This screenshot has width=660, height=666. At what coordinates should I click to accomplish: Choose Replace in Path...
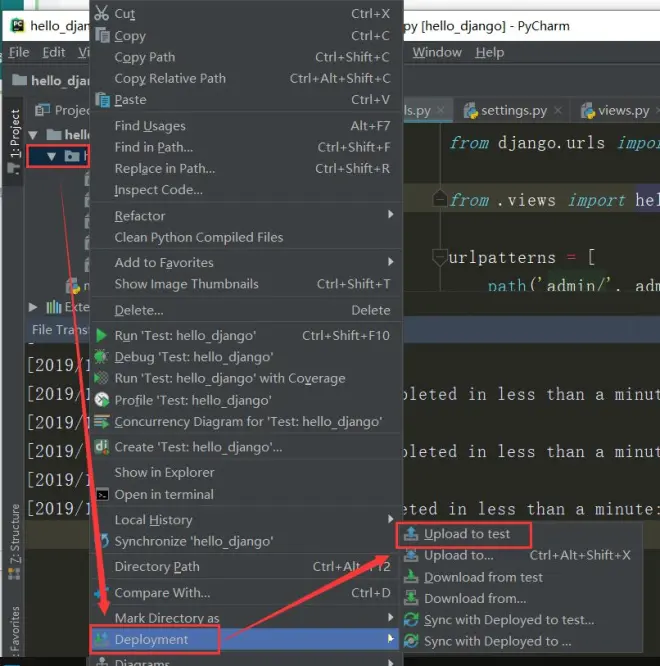coord(246,168)
